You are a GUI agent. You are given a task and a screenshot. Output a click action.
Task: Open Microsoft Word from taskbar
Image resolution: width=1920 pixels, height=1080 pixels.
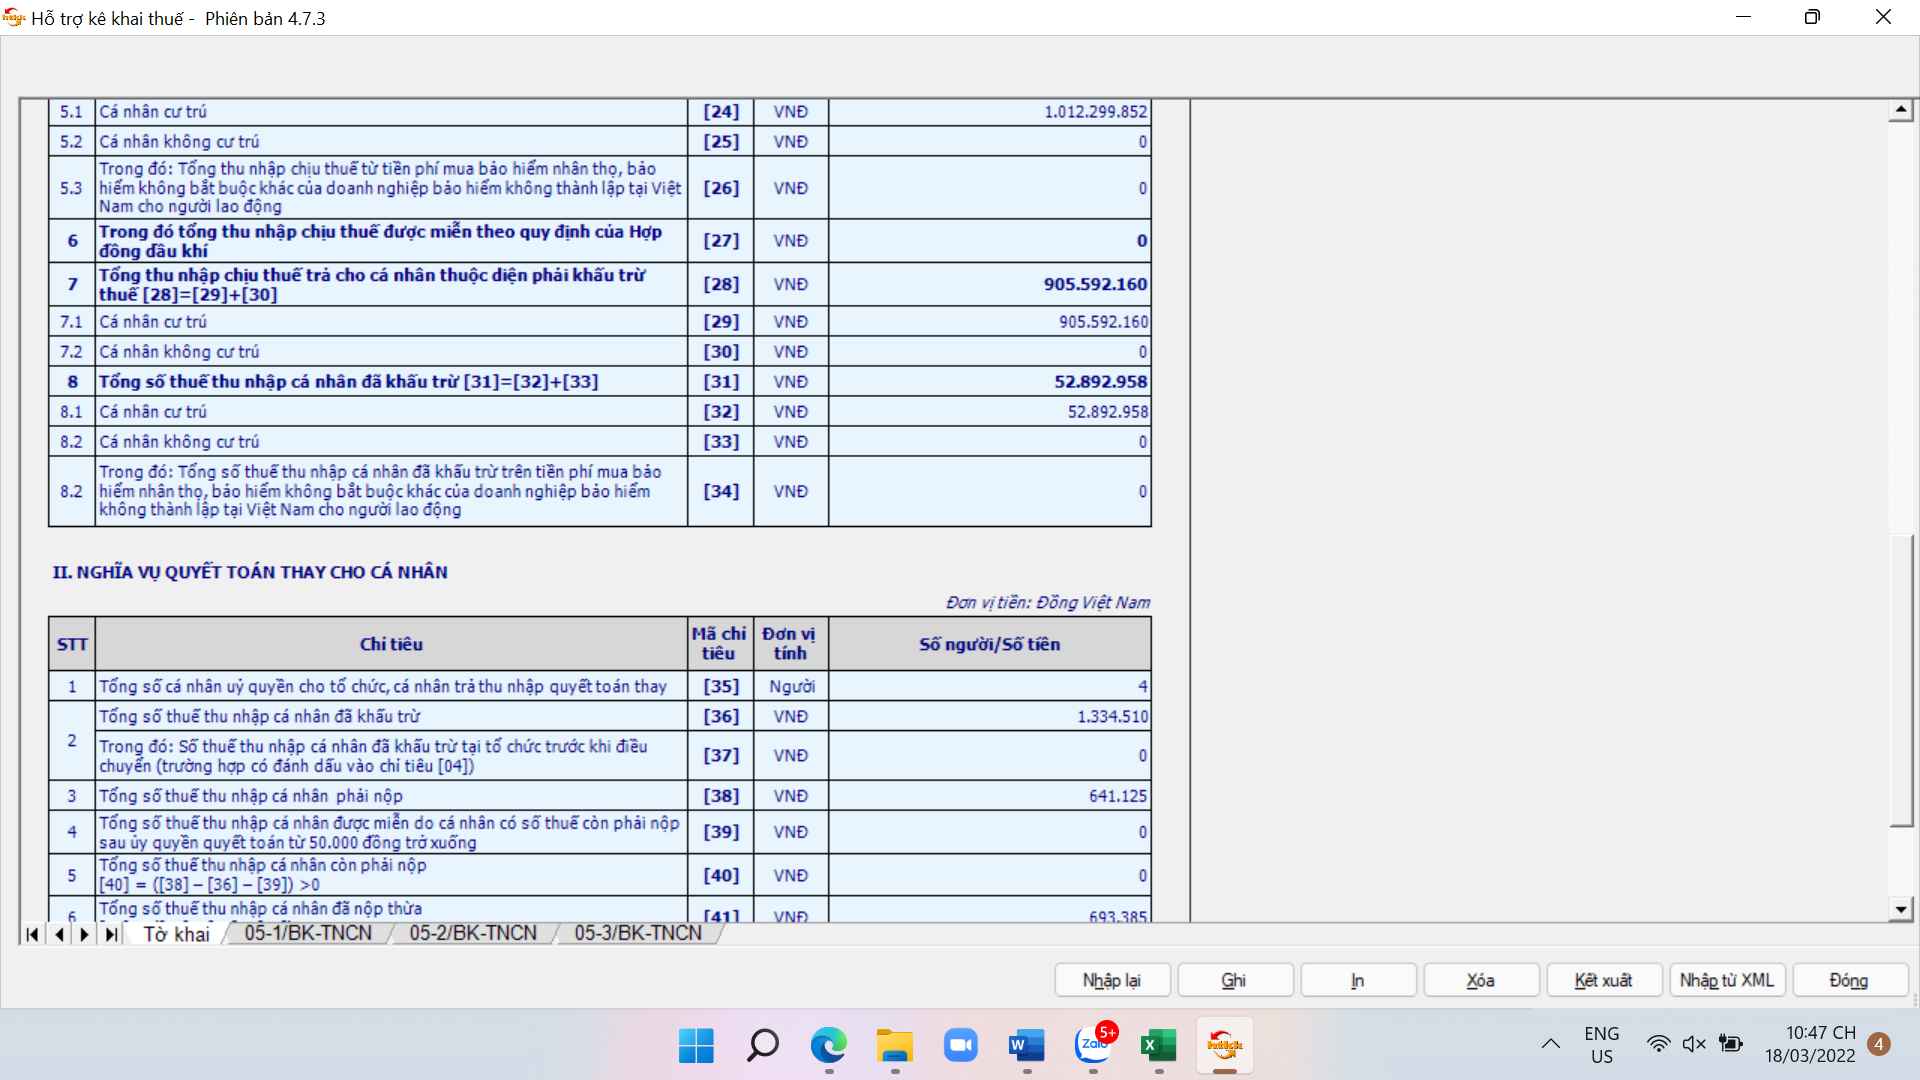1027,1046
